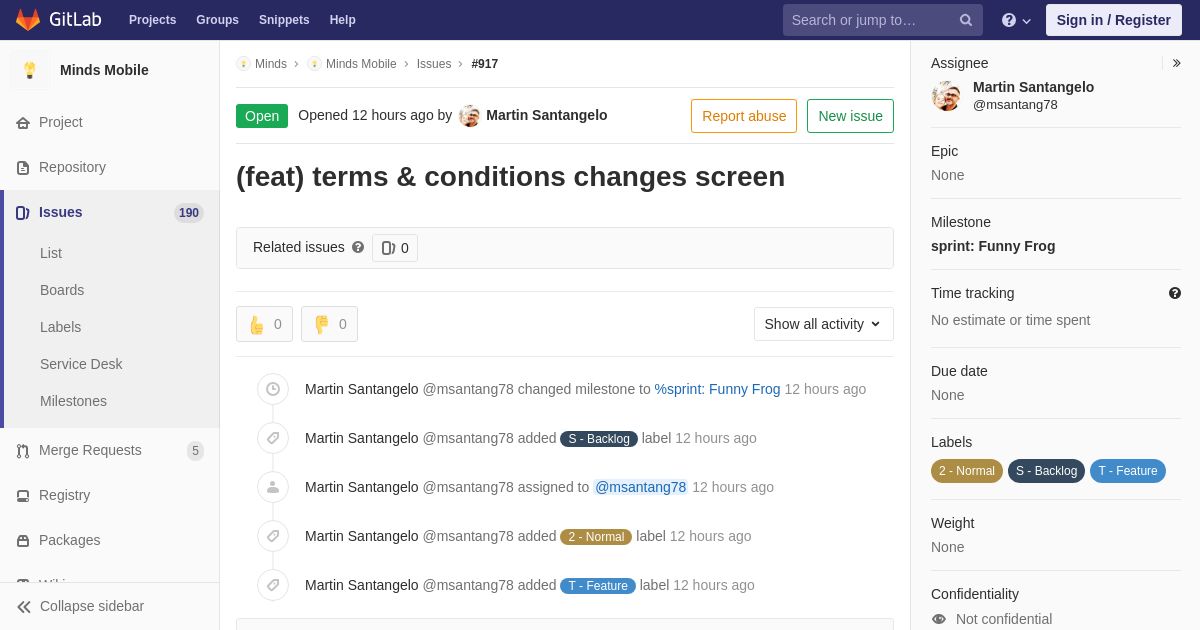Image resolution: width=1200 pixels, height=630 pixels.
Task: Click the Merge Requests icon
Action: click(x=23, y=451)
